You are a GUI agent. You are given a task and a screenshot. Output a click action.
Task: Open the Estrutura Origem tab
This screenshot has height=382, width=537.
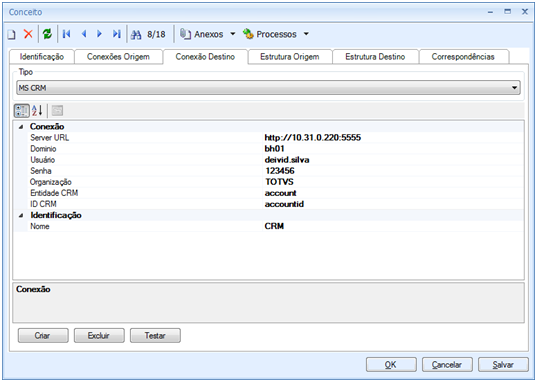[290, 57]
